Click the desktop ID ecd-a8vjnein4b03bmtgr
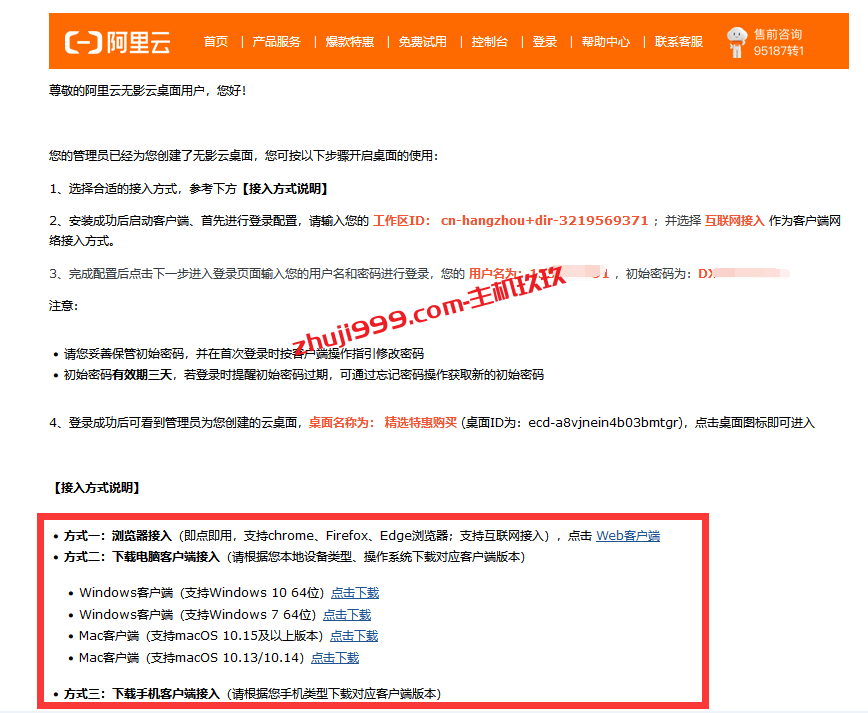Image resolution: width=868 pixels, height=713 pixels. 604,423
